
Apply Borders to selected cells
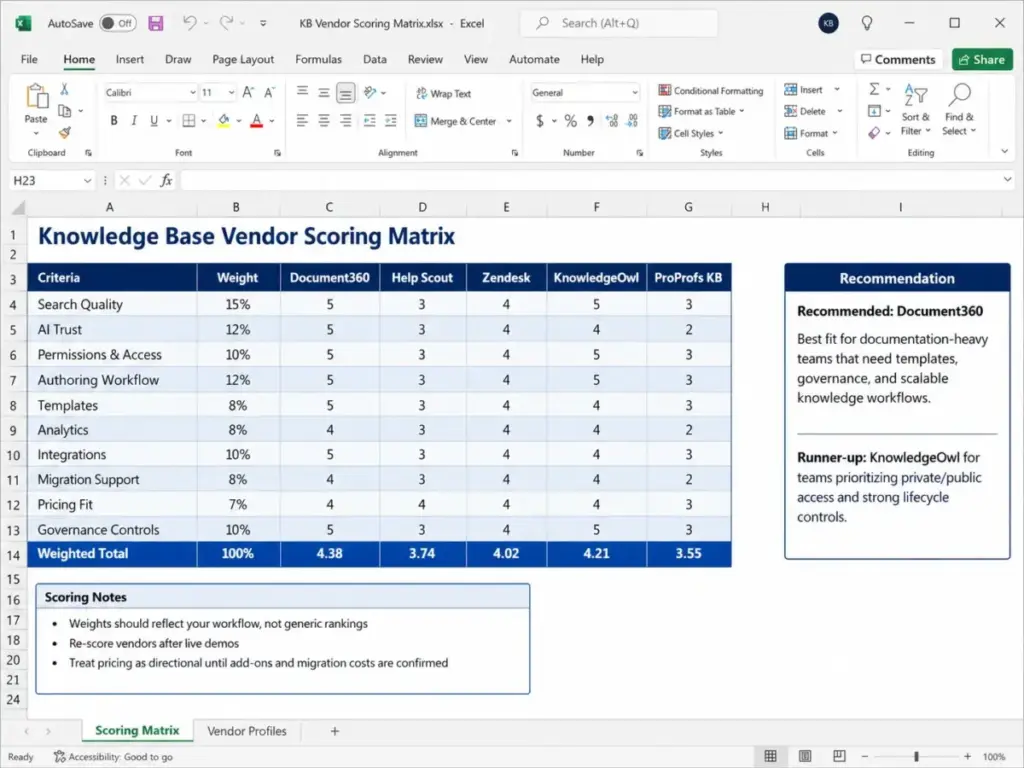pos(189,121)
